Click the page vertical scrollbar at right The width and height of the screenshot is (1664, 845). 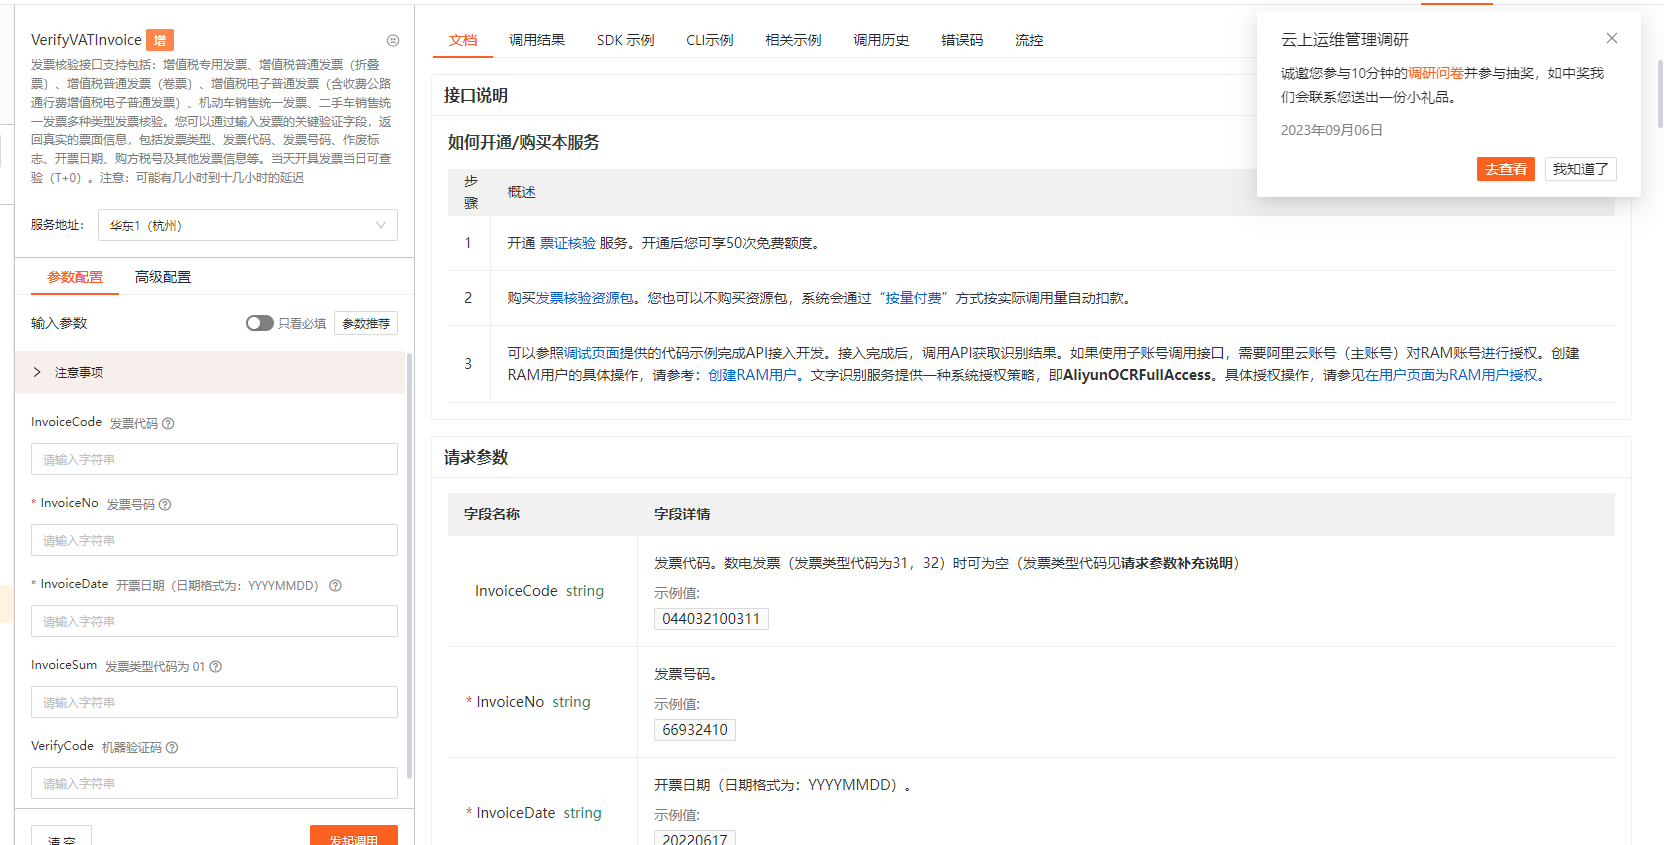coord(1660,93)
